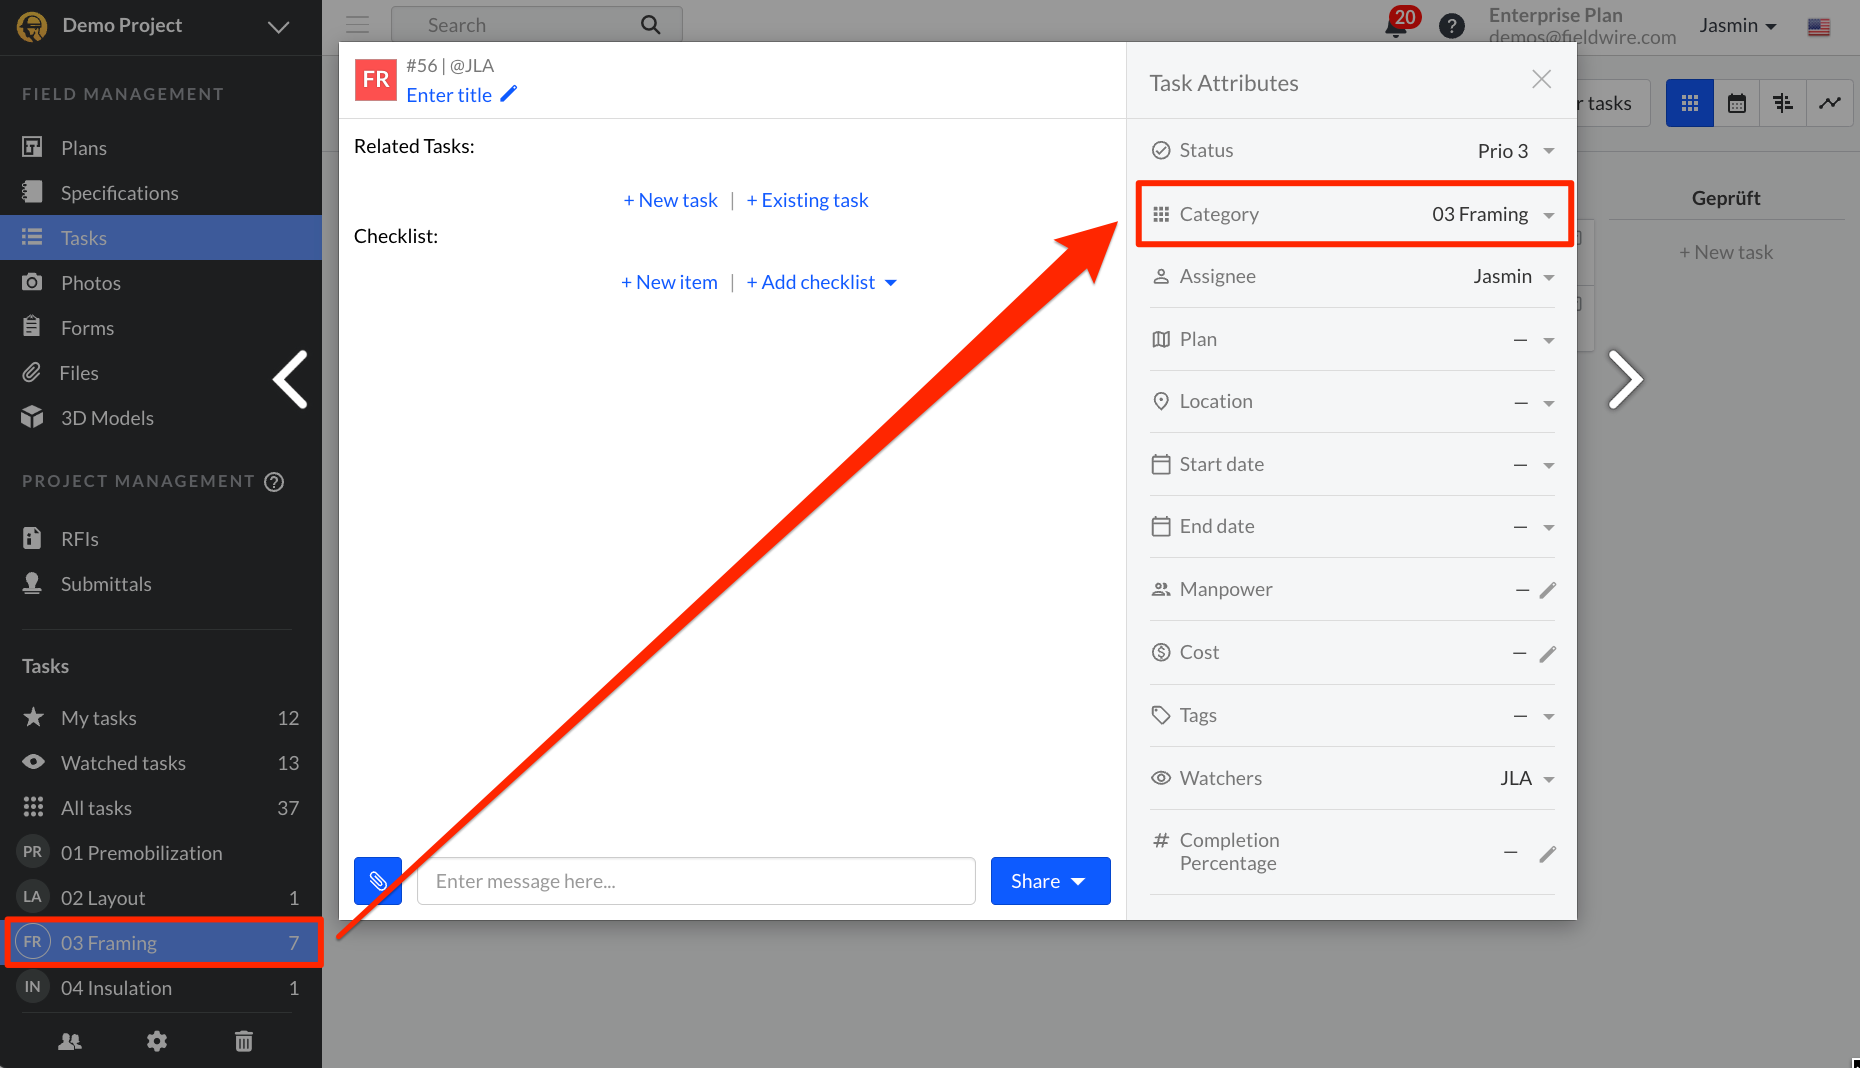Open Plans in the sidebar

[83, 148]
